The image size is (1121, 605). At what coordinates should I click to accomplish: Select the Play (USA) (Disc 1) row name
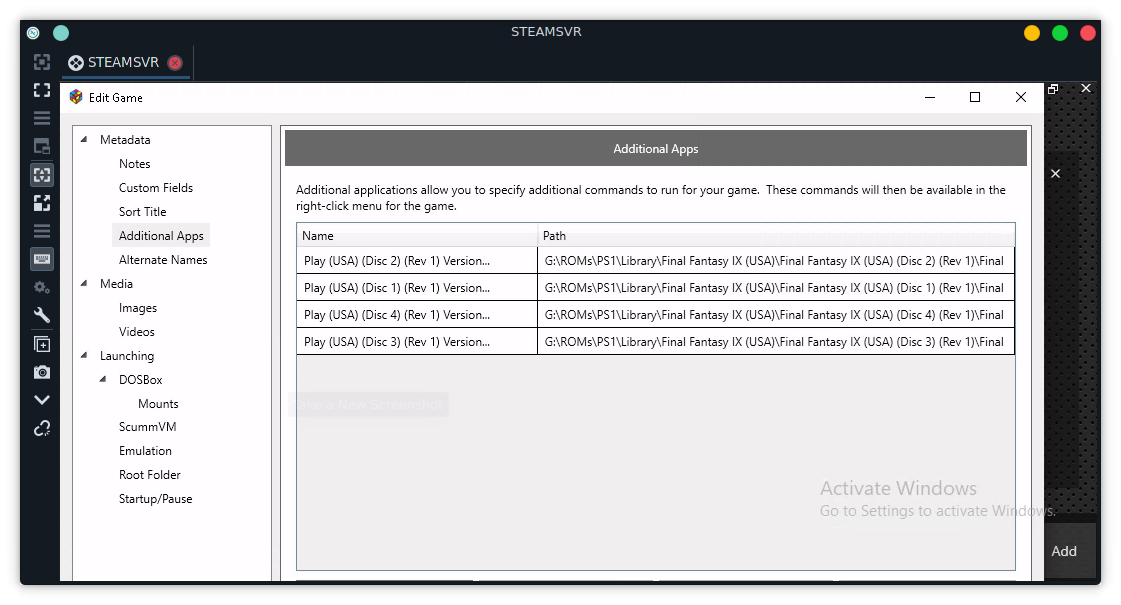click(417, 287)
